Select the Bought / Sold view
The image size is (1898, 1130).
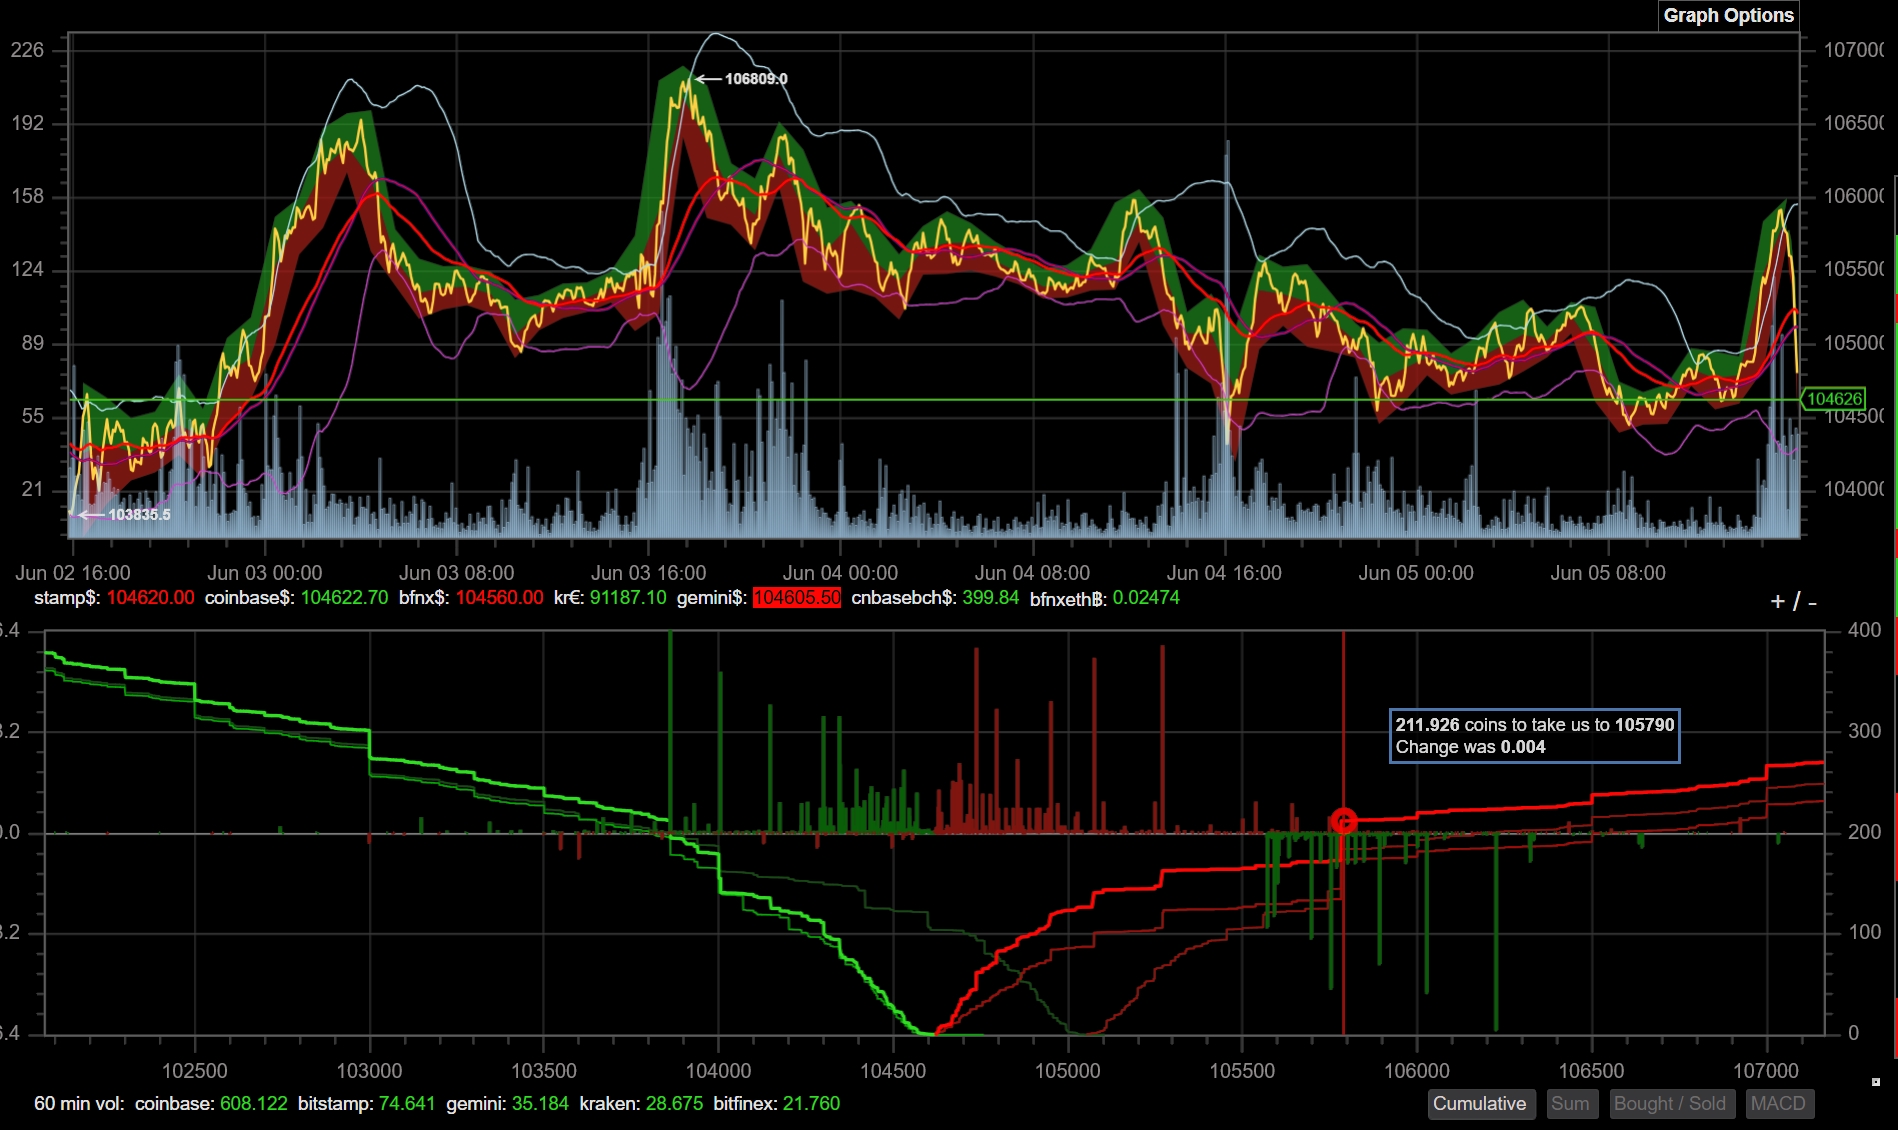coord(1669,1104)
